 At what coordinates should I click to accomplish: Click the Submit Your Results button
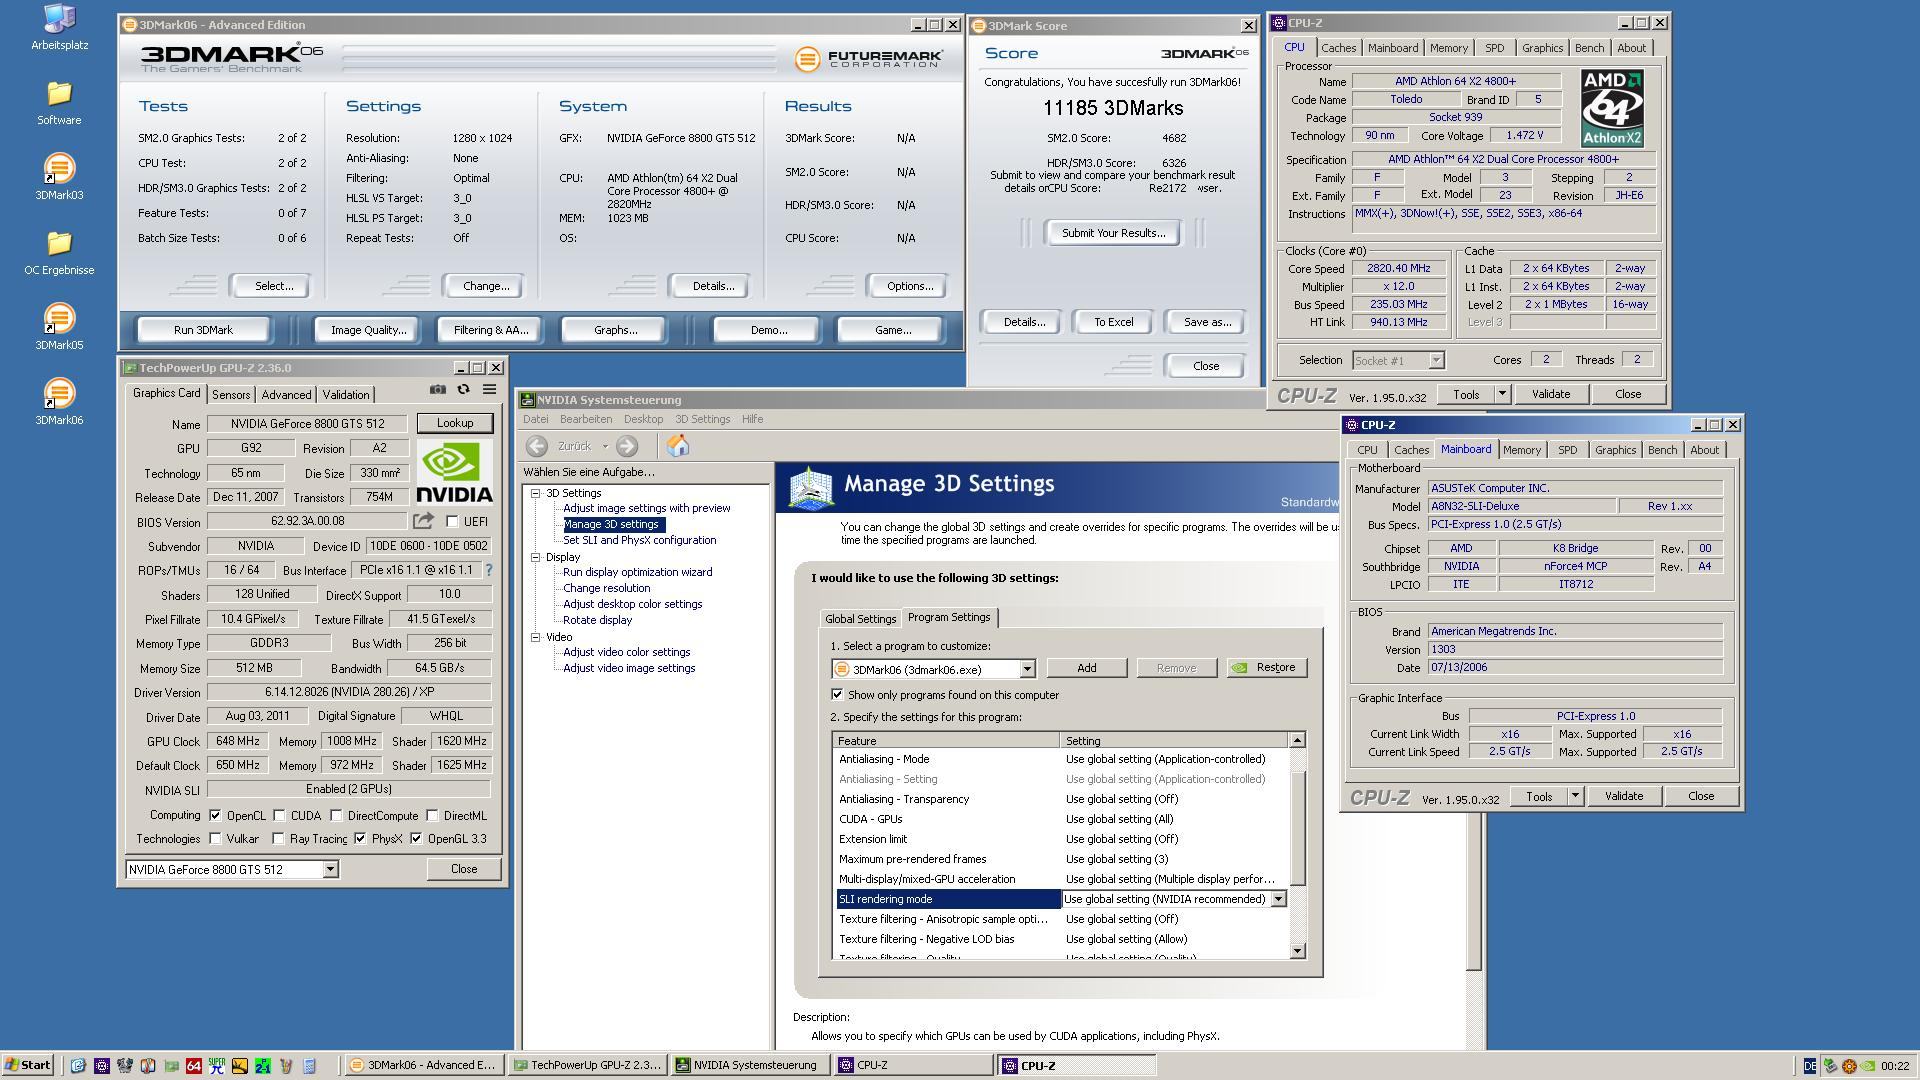(1113, 233)
